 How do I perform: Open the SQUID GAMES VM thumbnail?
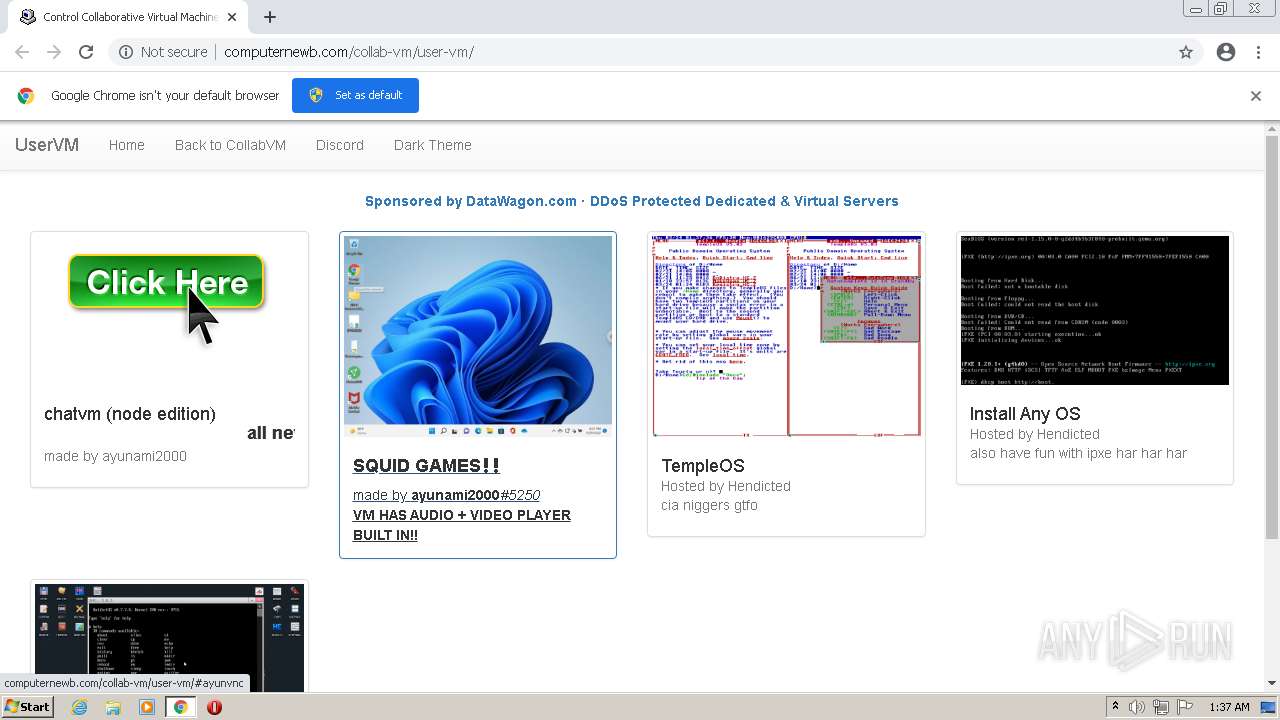pos(478,337)
